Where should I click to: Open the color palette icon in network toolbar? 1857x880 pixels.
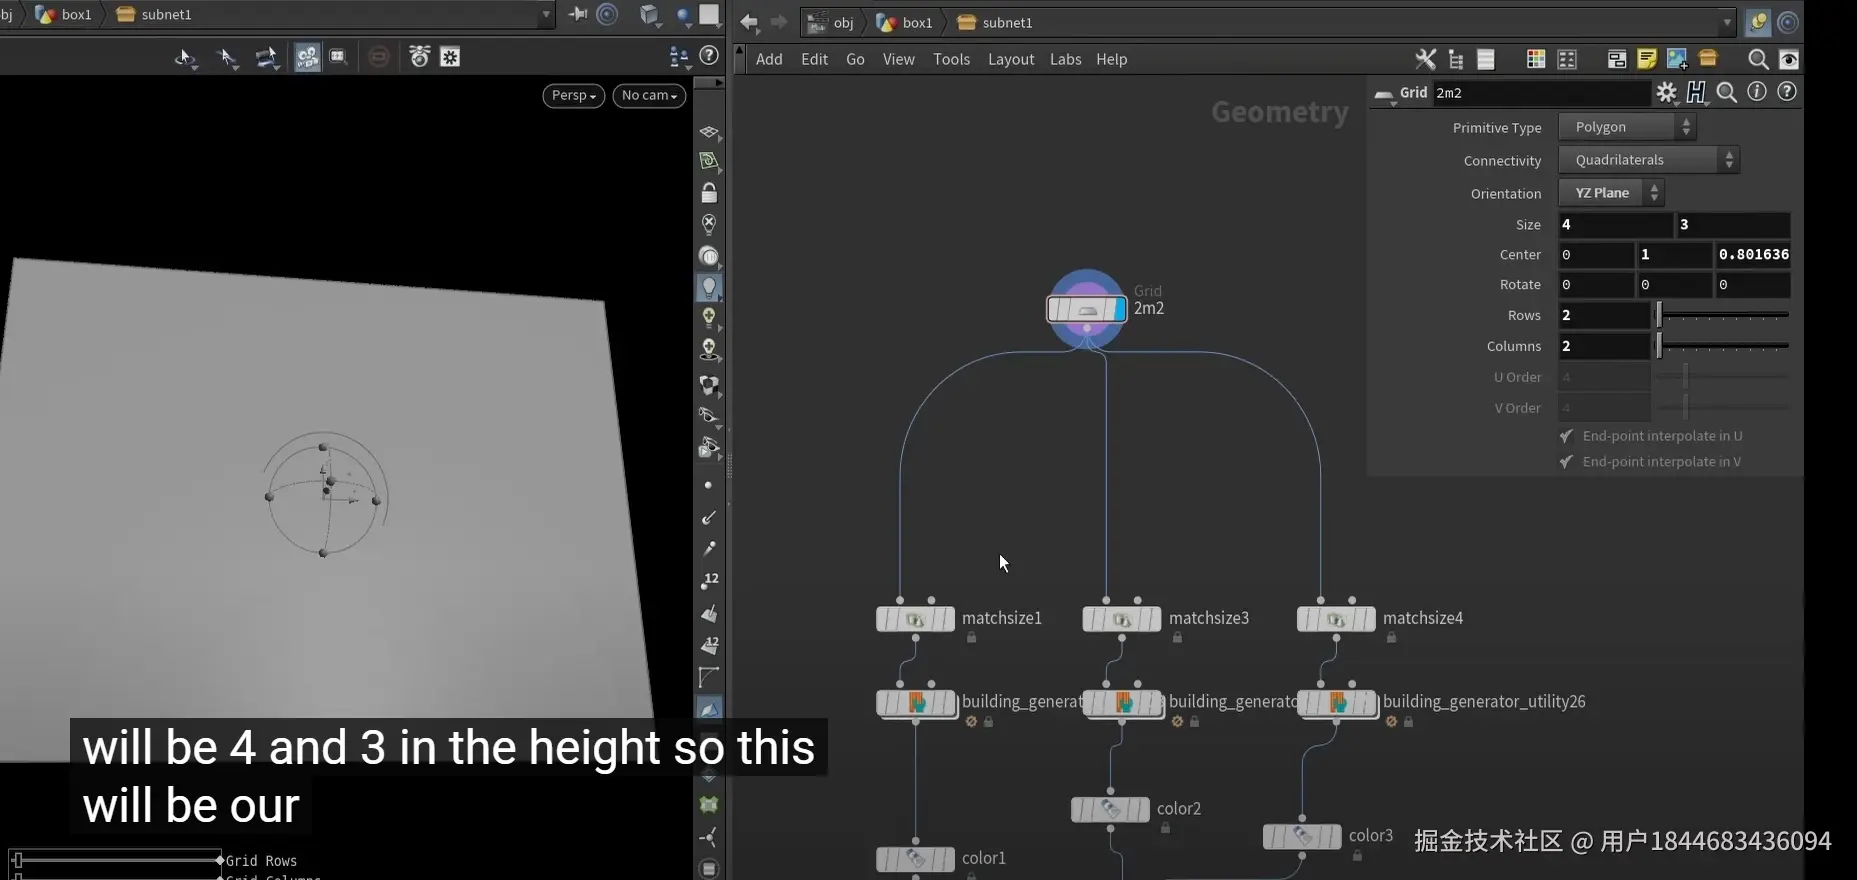point(1536,60)
